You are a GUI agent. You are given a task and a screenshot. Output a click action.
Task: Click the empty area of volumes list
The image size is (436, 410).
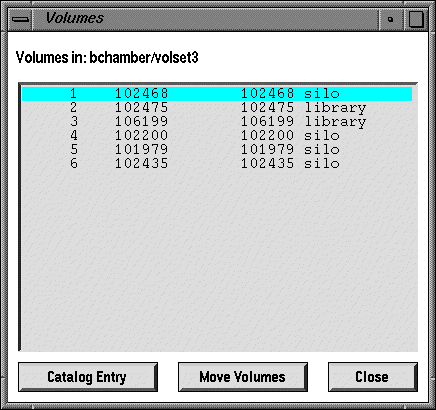coord(218,260)
